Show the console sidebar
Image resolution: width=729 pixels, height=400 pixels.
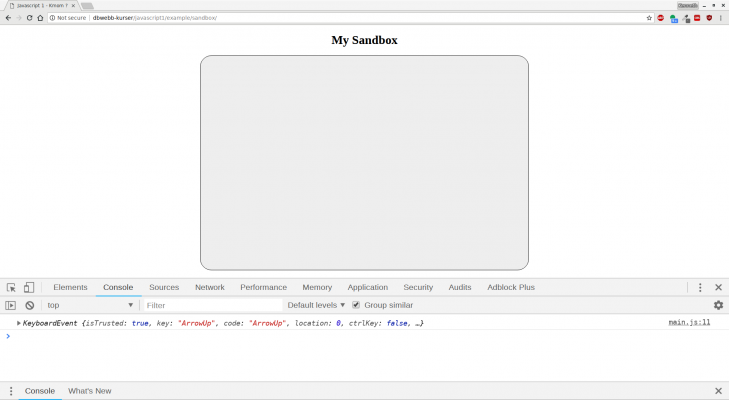10,305
